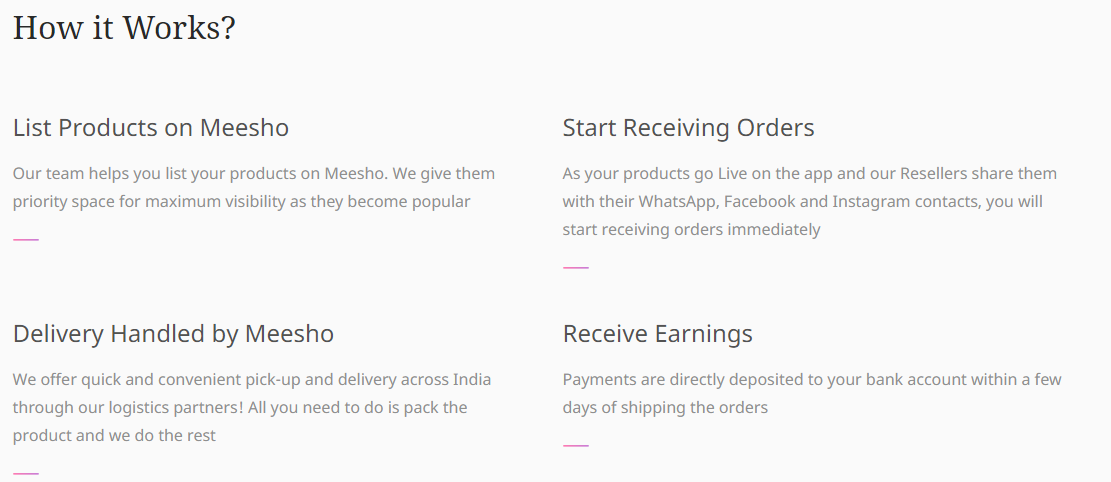Click the "How it Works?" heading

(124, 28)
